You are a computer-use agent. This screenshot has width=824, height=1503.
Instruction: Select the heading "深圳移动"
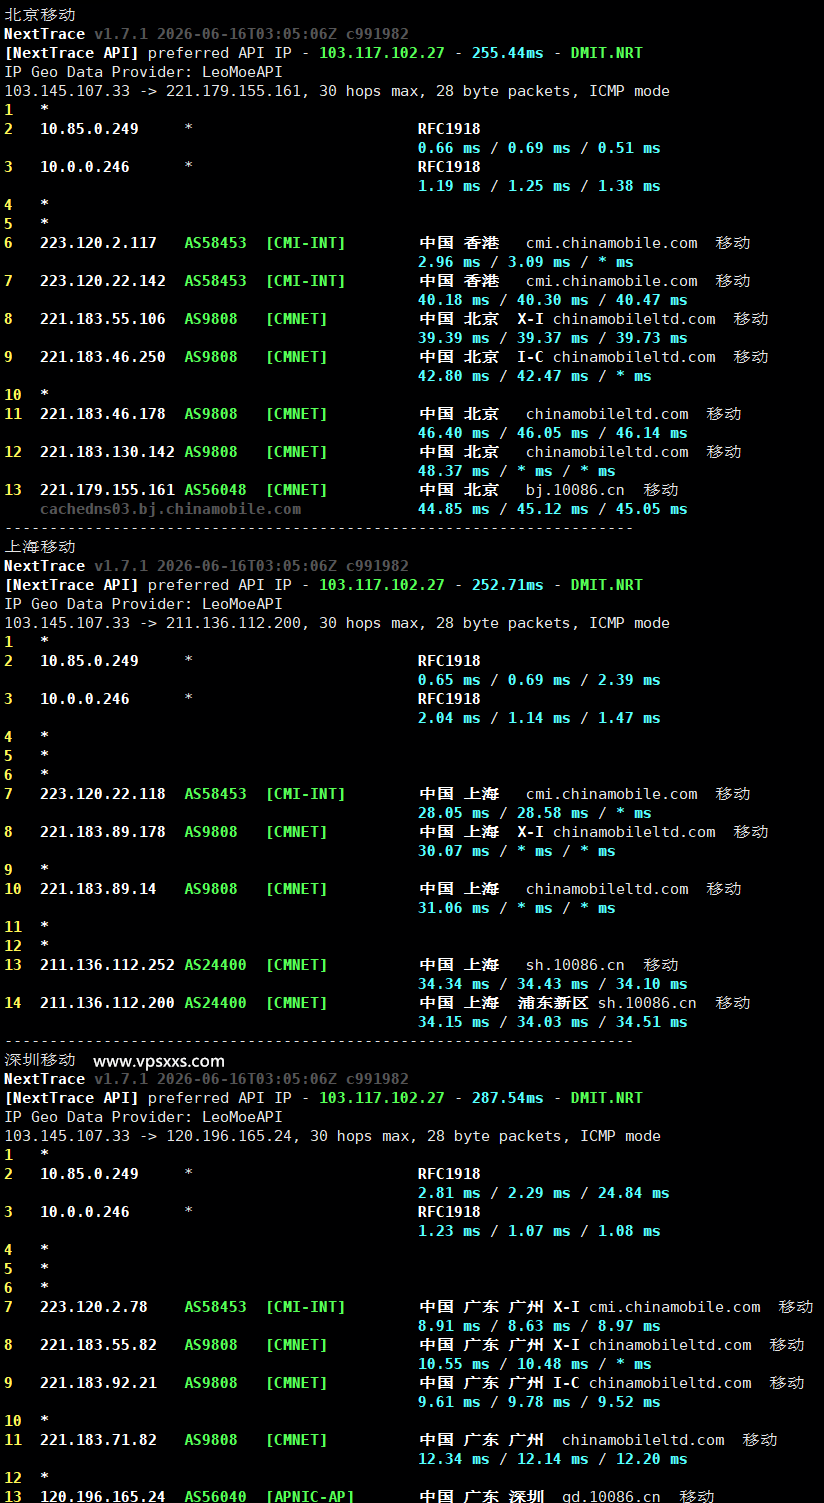tap(40, 1060)
